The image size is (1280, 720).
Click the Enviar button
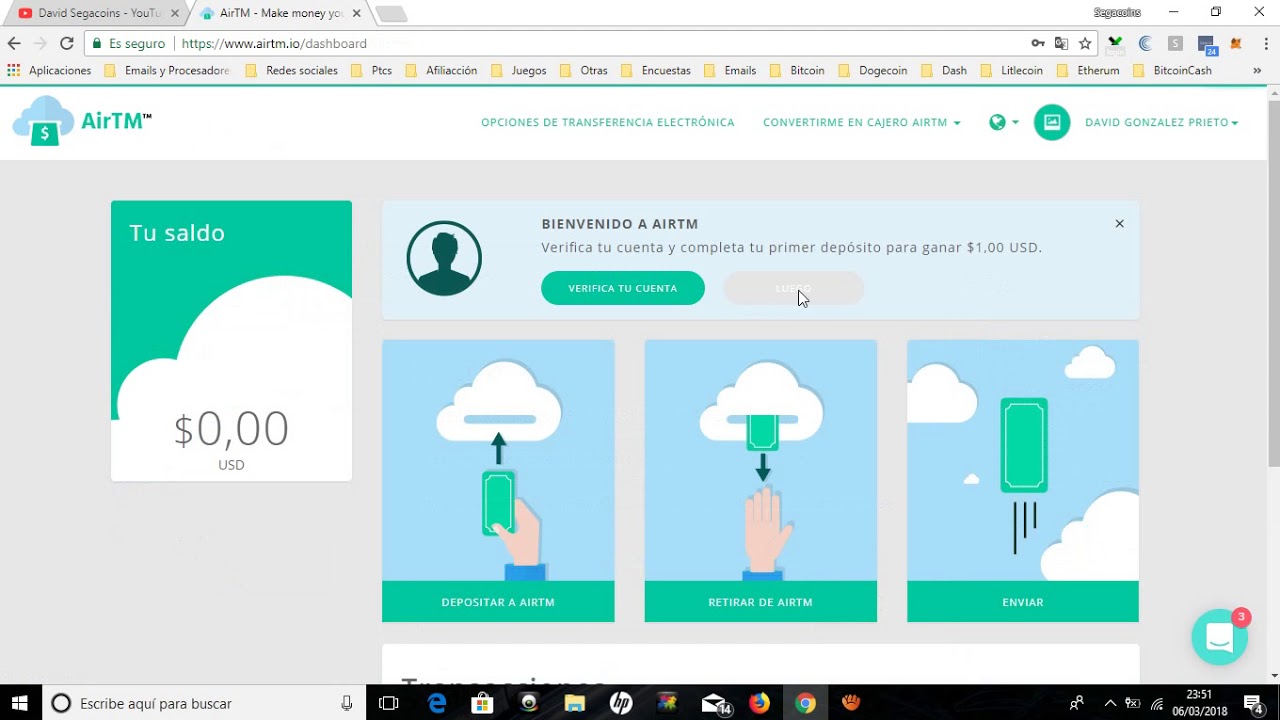coord(1022,602)
